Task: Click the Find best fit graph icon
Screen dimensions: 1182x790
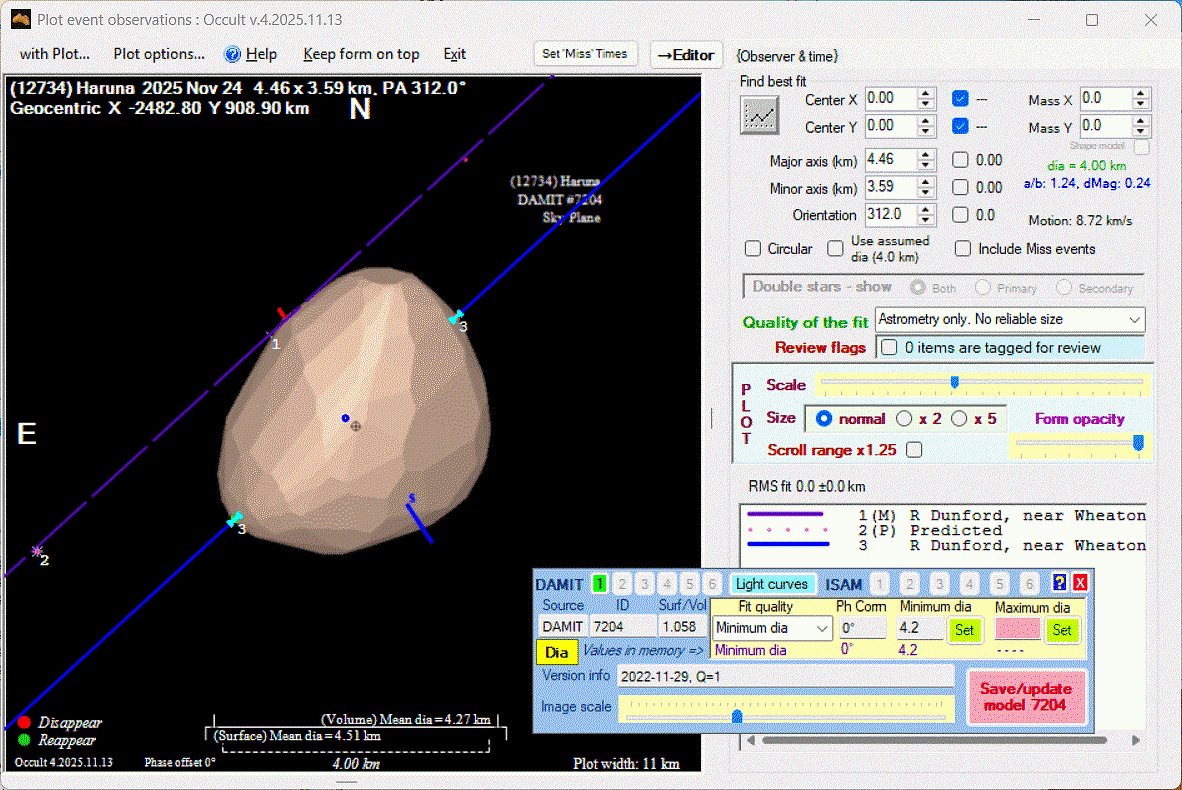Action: (759, 116)
